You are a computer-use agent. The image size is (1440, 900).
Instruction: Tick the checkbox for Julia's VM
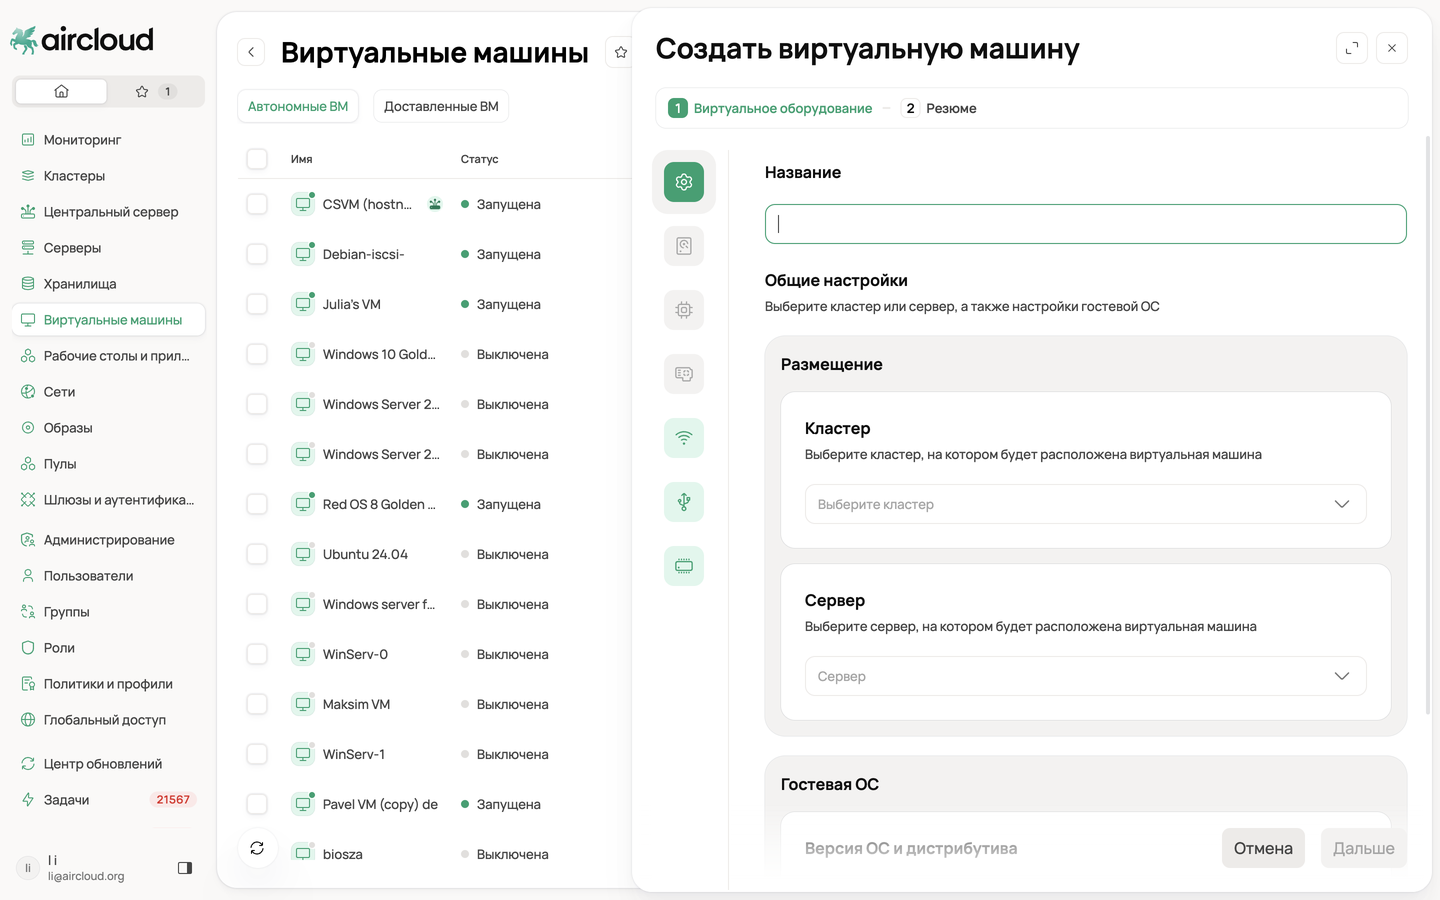pos(257,304)
